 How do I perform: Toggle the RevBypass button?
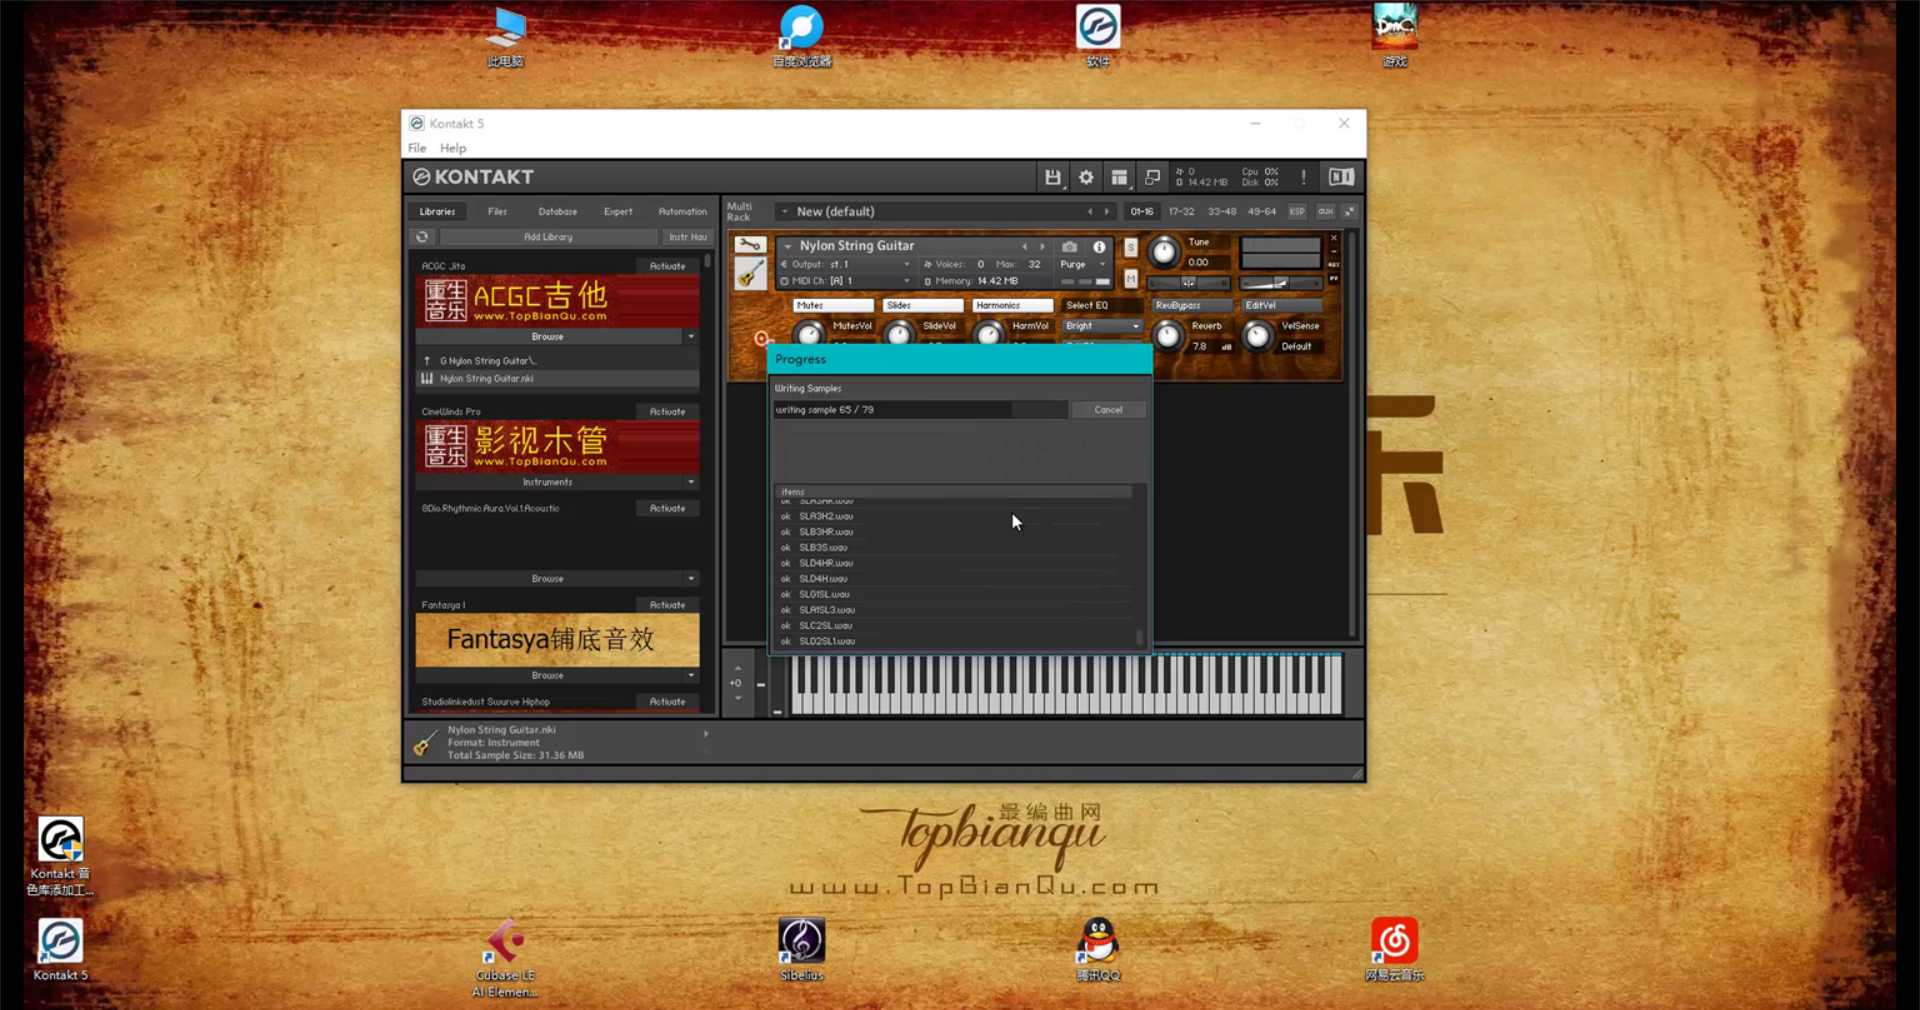1193,306
